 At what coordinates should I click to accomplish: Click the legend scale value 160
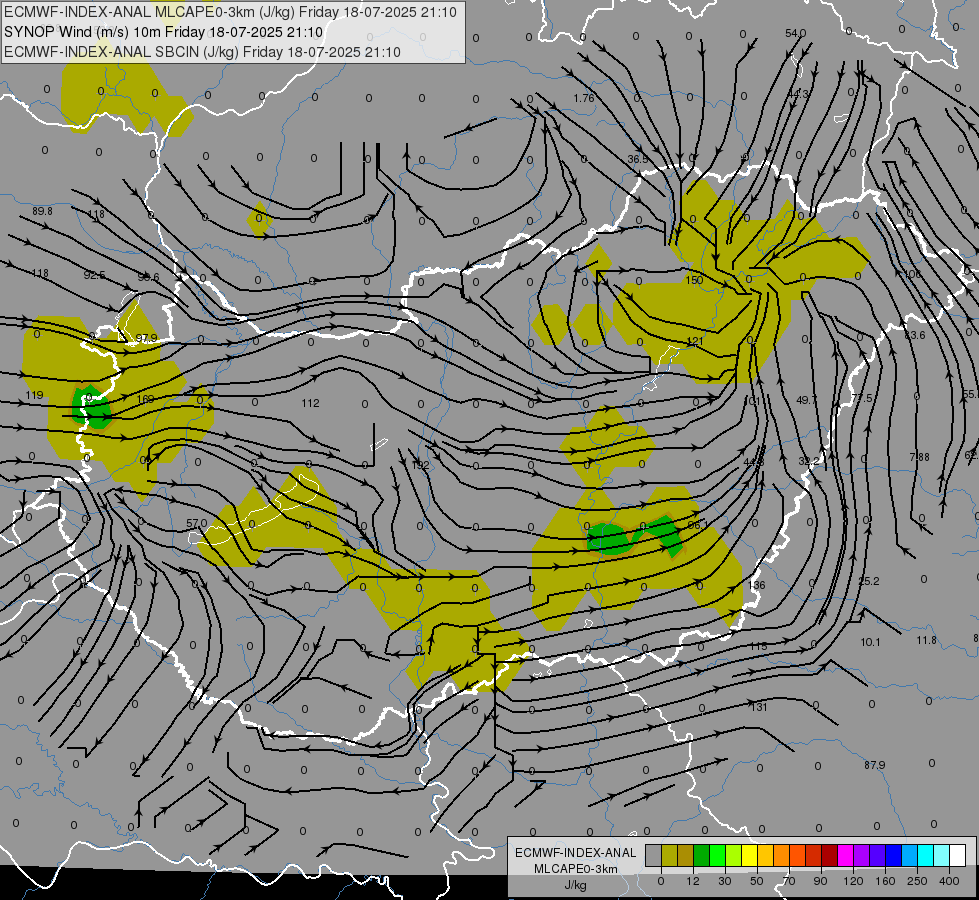point(885,881)
